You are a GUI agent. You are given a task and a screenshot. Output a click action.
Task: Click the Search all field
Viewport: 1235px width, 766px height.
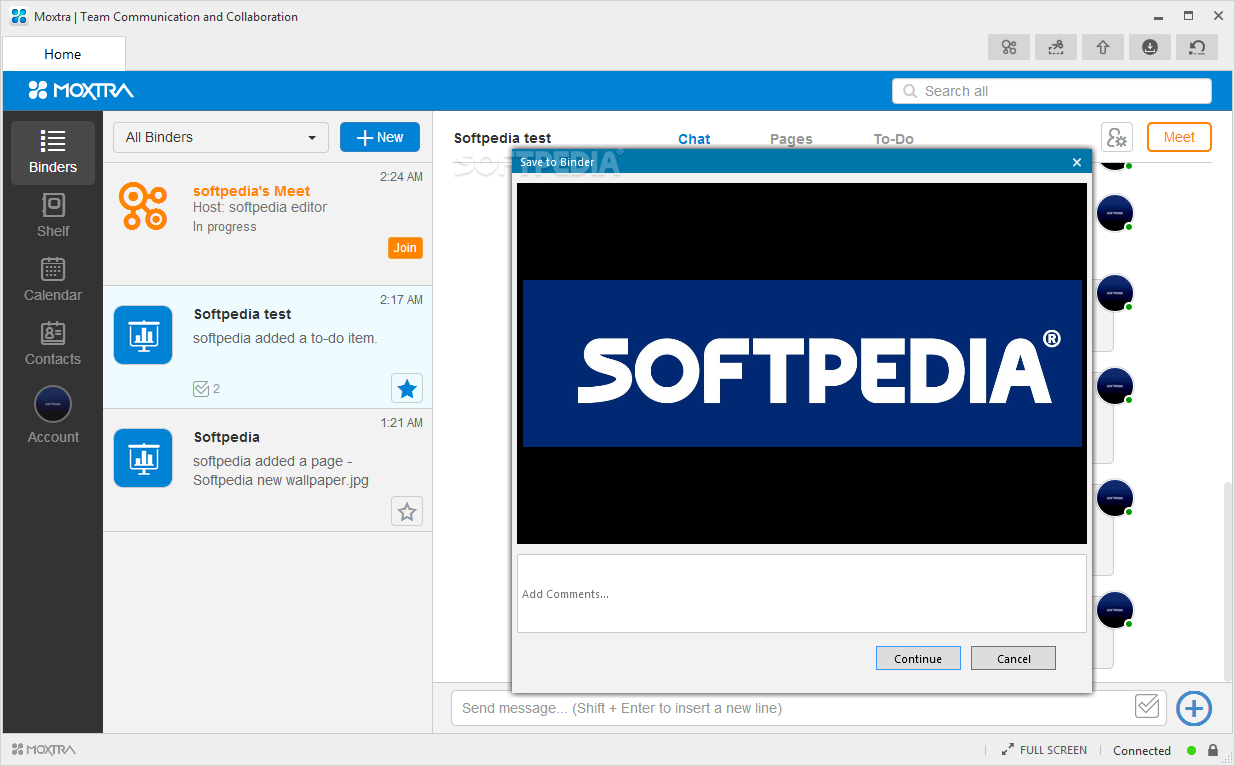(1051, 91)
